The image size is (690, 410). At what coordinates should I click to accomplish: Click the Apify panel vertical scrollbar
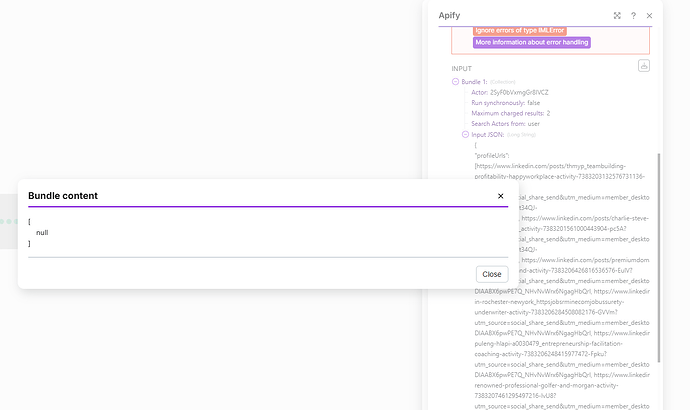[x=659, y=257]
